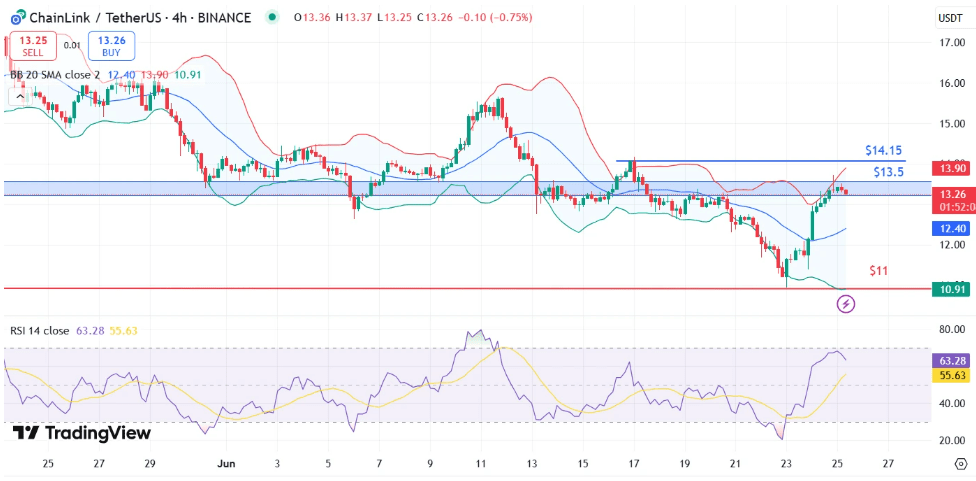Select the BB 20 SMA close 2 legend
The image size is (976, 481).
click(x=55, y=75)
